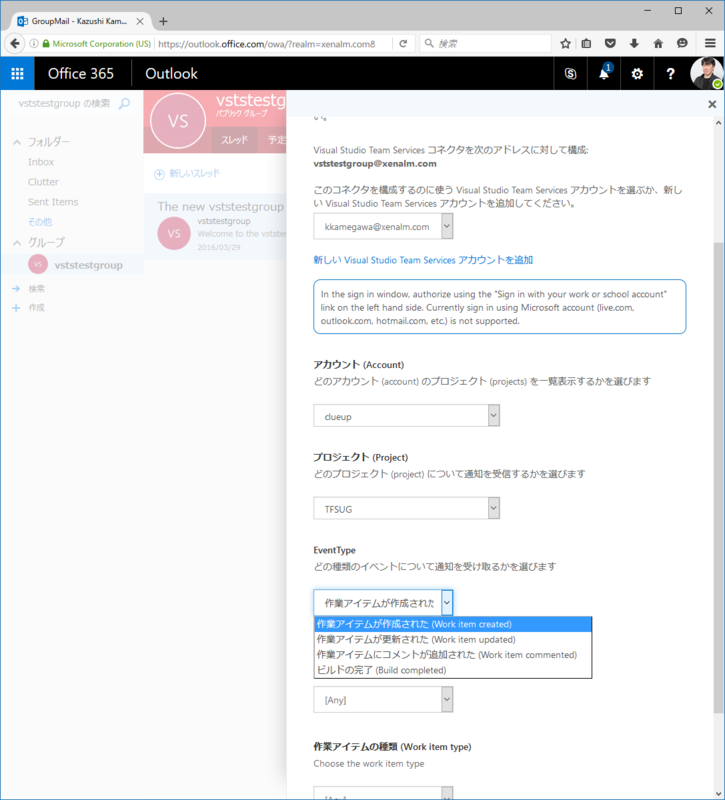
Task: Click add new Visual Studio Team Services account link
Action: 423,260
